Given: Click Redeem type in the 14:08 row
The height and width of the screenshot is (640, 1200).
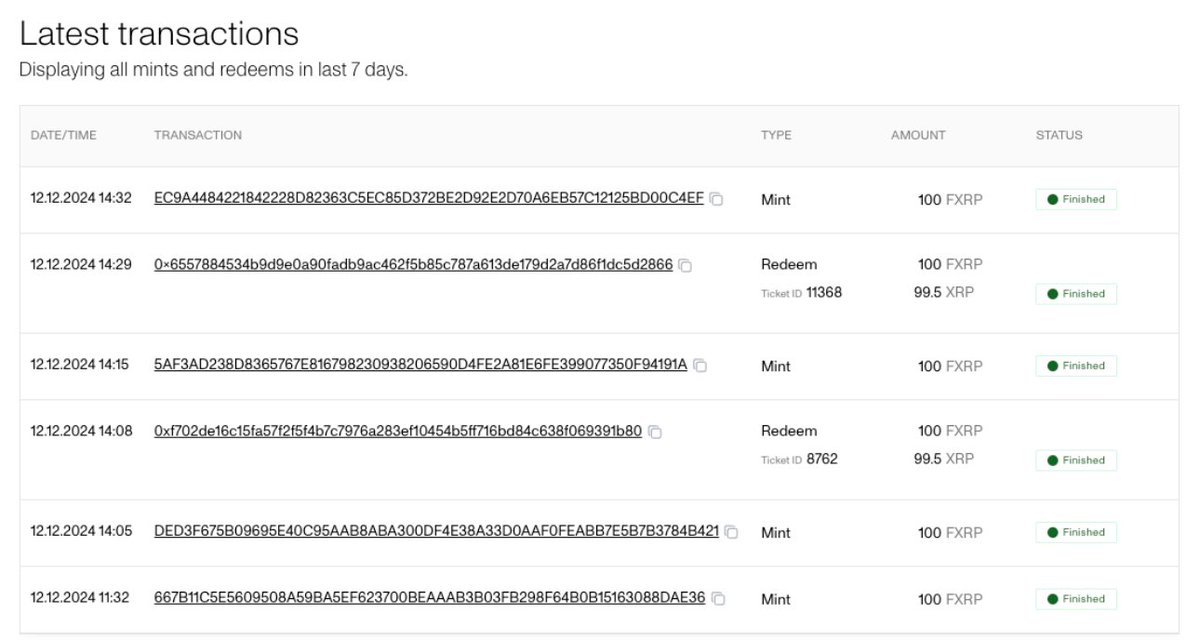Looking at the screenshot, I should 789,431.
